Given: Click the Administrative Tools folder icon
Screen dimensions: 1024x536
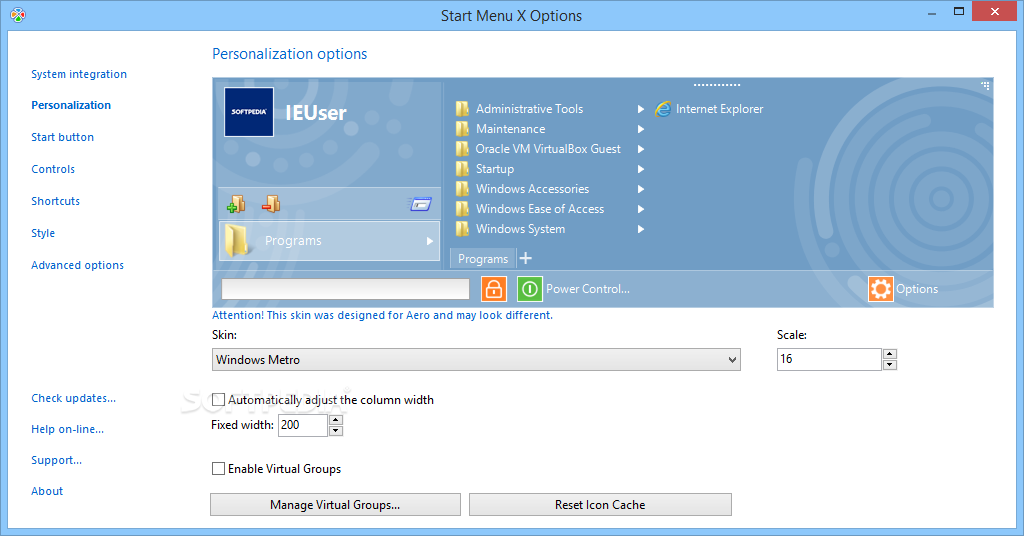Looking at the screenshot, I should coord(462,109).
